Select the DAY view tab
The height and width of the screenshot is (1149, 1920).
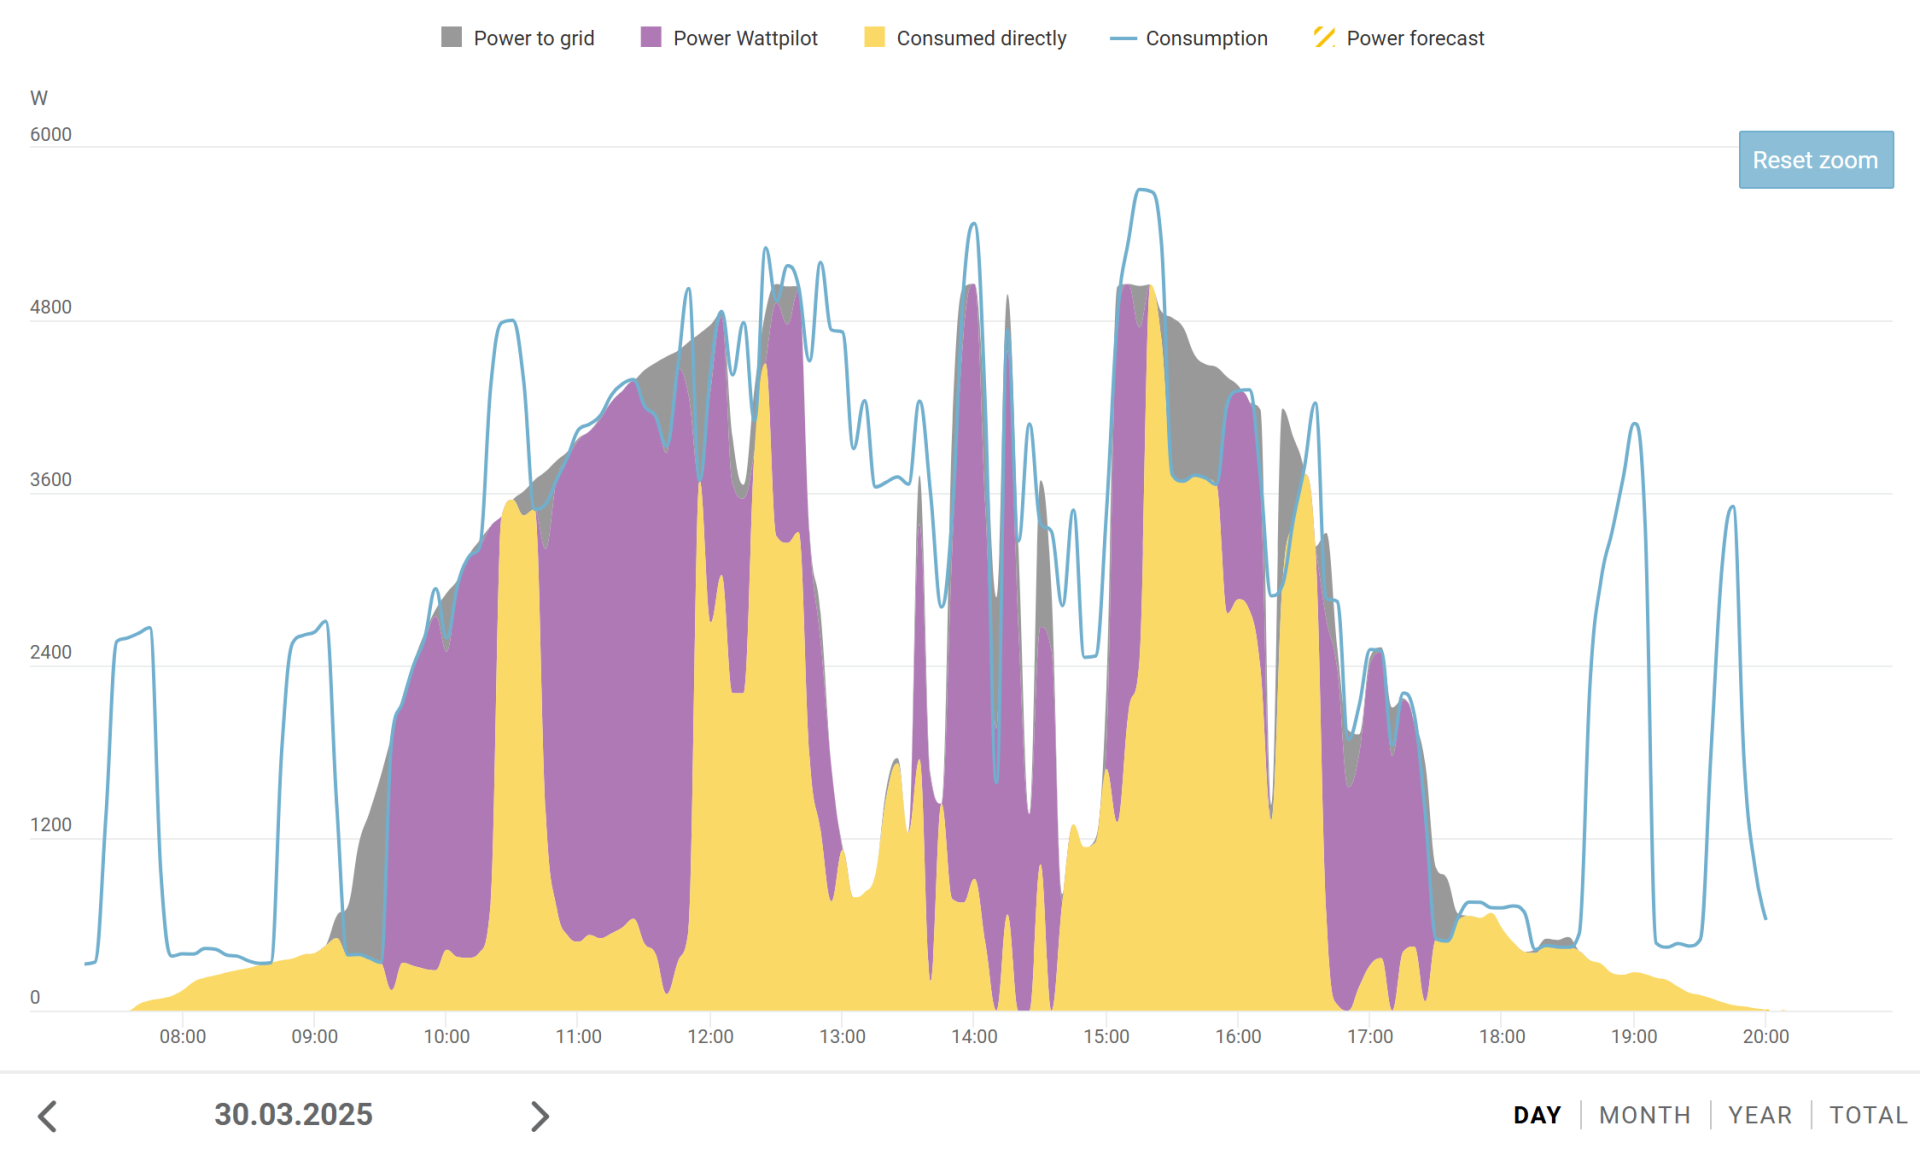pos(1537,1115)
